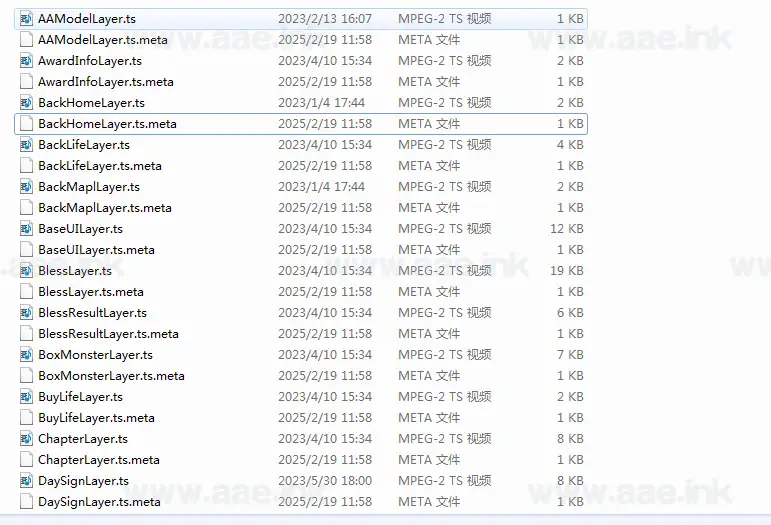Click the 6 KB size of BlessResultLayer.ts
The height and width of the screenshot is (525, 771).
click(570, 313)
